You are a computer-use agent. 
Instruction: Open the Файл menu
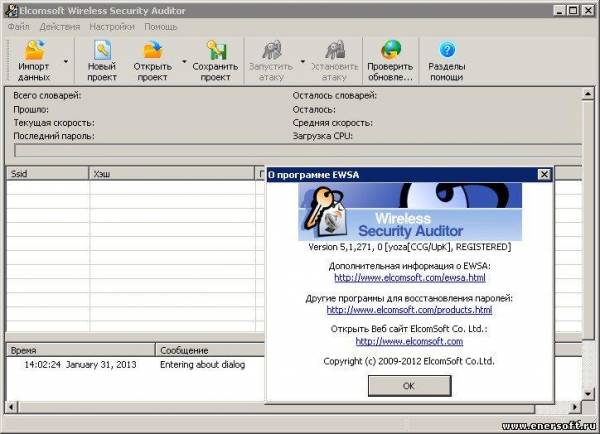click(x=19, y=27)
